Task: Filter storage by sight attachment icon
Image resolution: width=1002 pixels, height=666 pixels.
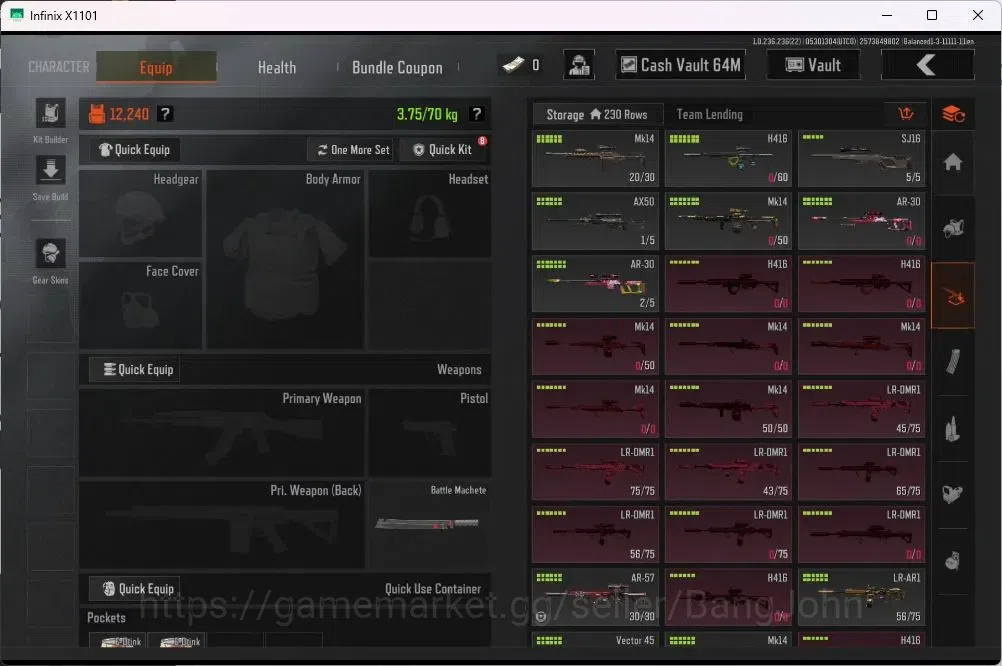Action: pos(953,494)
